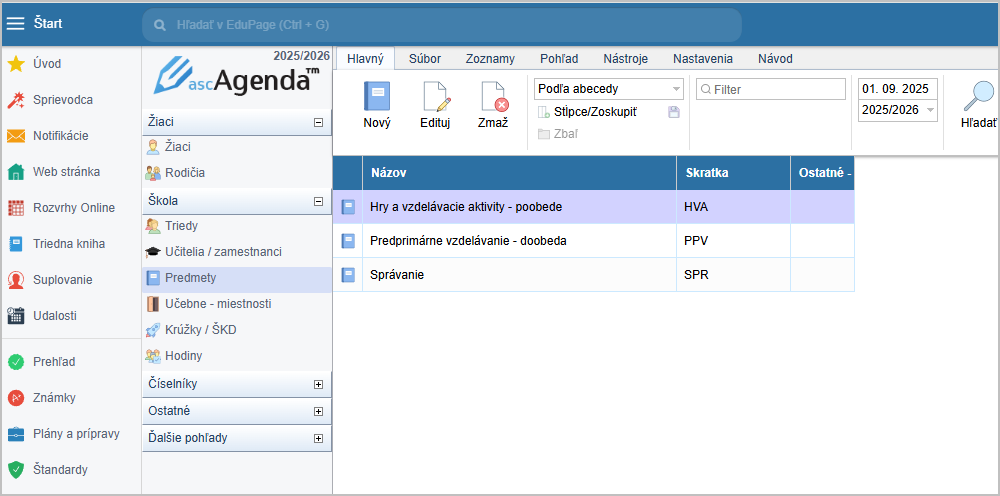This screenshot has width=1000, height=496.
Task: Expand the Ďalšie pohľady section
Action: pos(318,438)
